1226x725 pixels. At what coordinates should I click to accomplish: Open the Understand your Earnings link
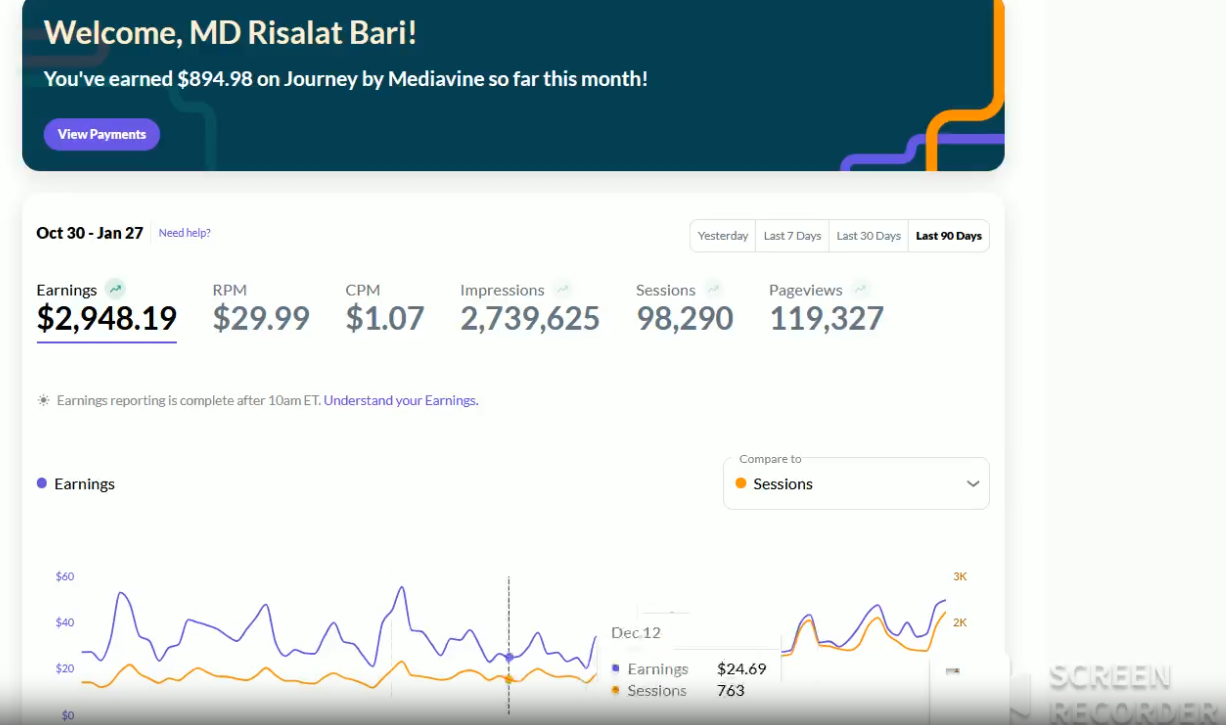tap(401, 400)
